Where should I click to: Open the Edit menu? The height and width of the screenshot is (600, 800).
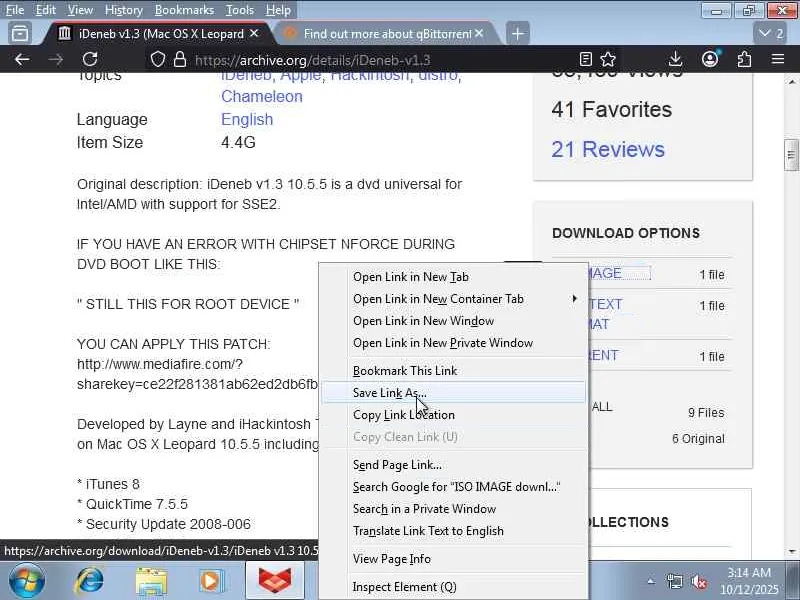tap(45, 10)
